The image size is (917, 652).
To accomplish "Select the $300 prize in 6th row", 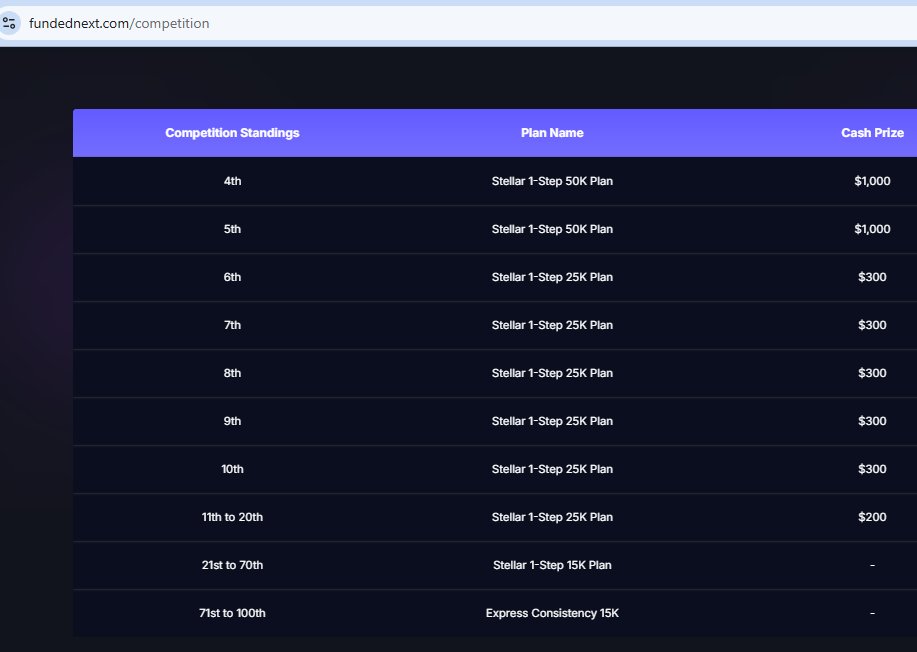I will [x=872, y=277].
